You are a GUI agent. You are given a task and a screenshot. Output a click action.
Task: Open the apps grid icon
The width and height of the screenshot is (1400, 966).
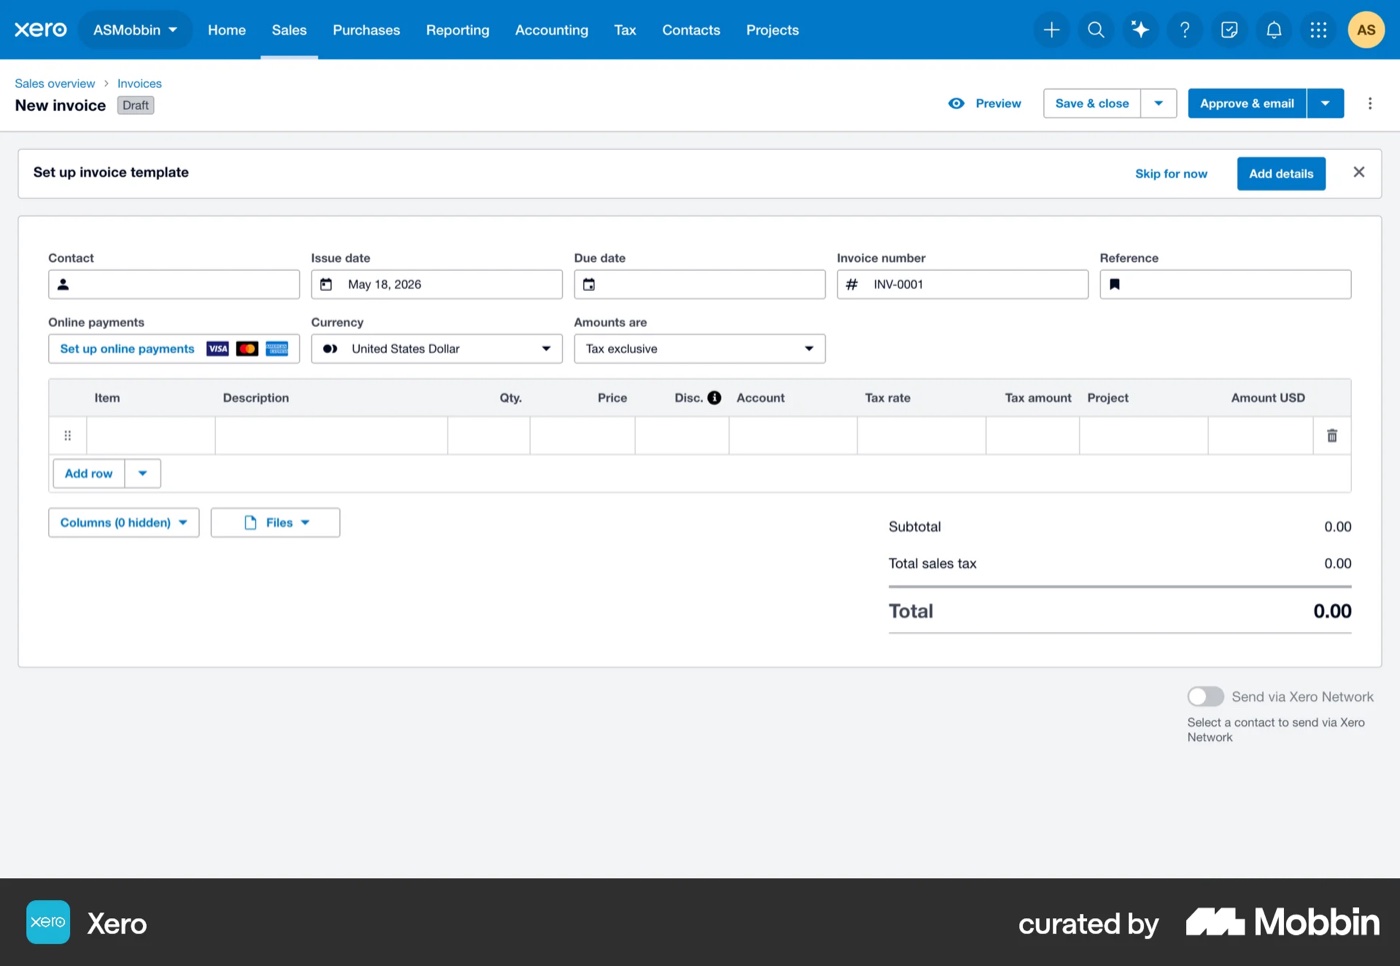[1318, 30]
